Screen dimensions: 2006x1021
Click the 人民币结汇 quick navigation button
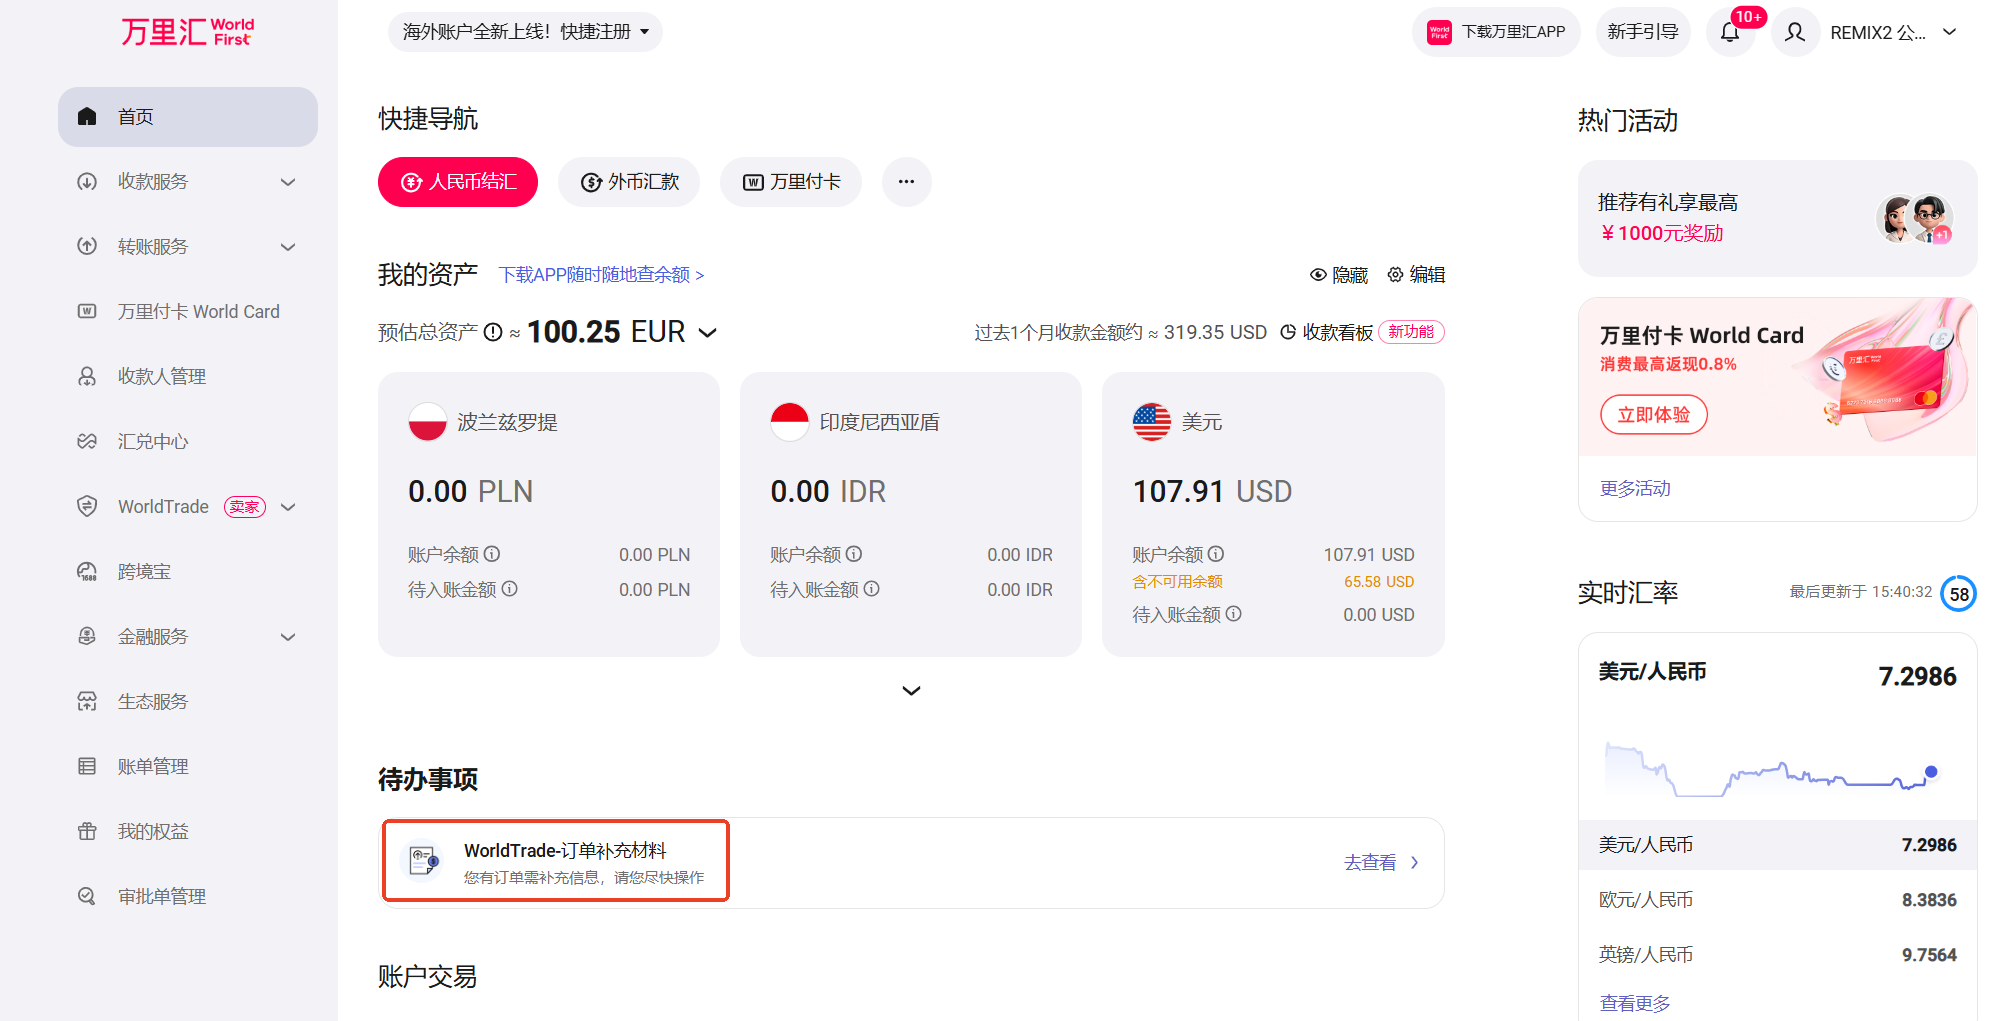coord(458,182)
